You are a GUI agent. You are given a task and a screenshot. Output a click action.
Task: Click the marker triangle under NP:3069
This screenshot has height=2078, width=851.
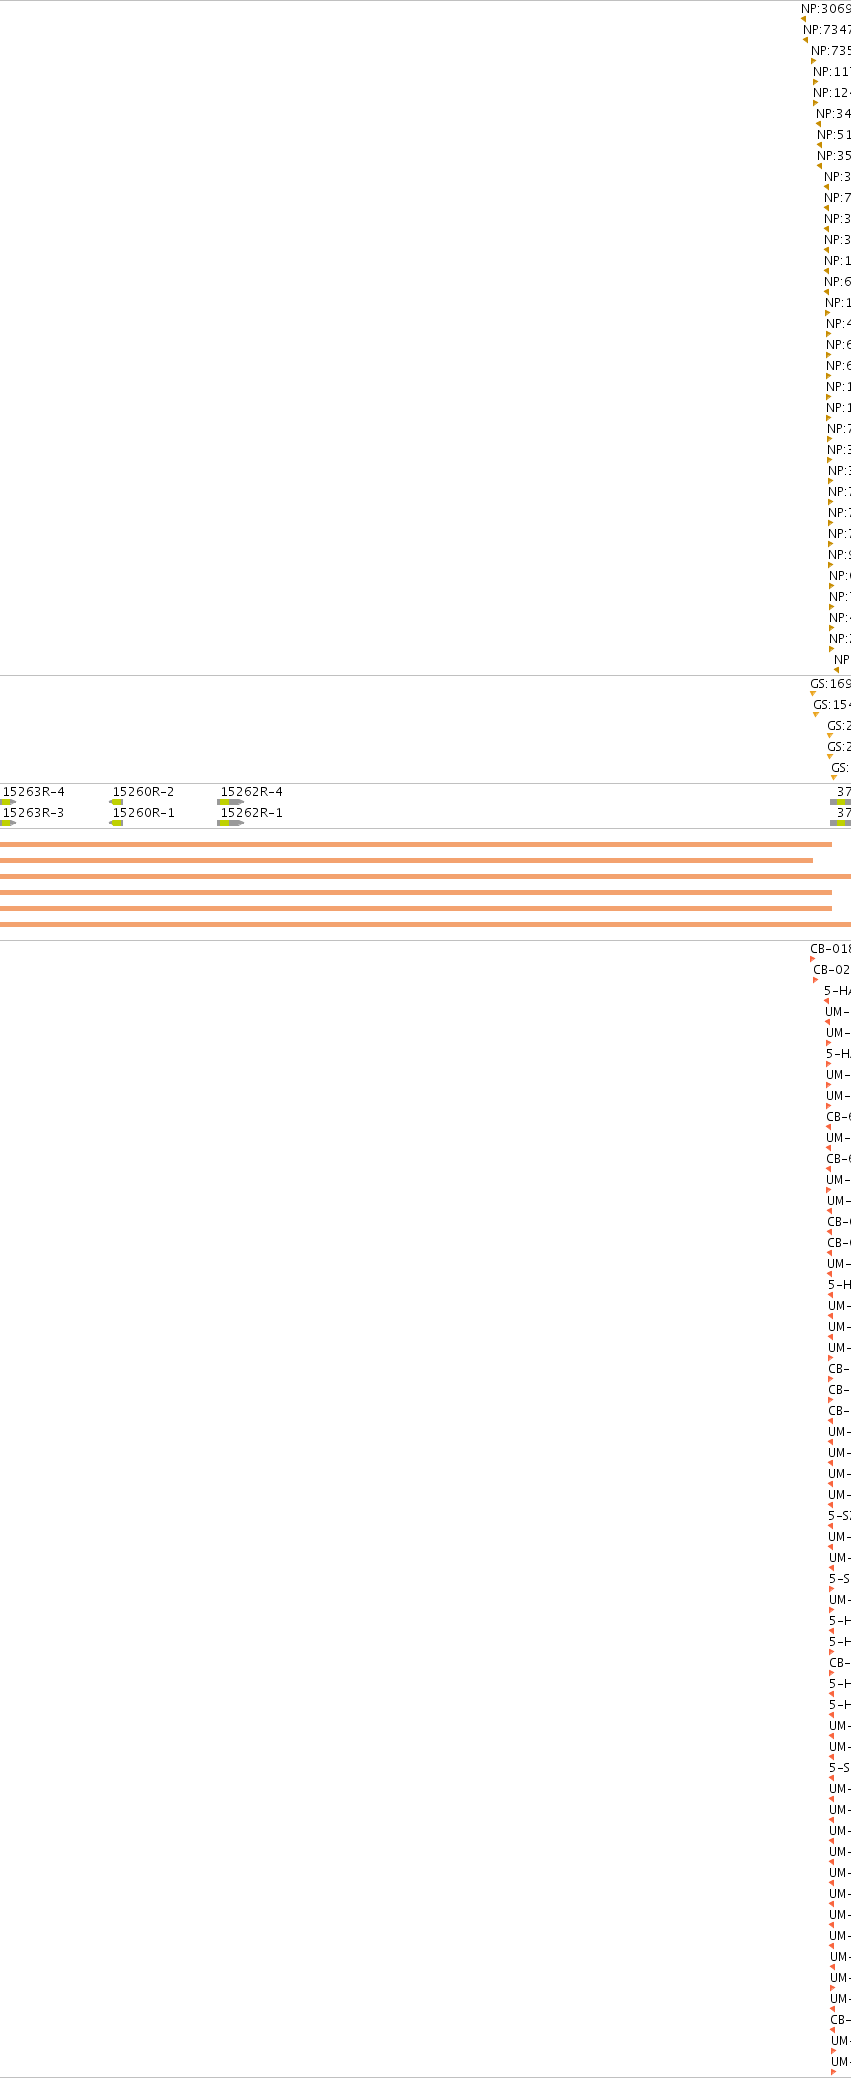point(803,19)
